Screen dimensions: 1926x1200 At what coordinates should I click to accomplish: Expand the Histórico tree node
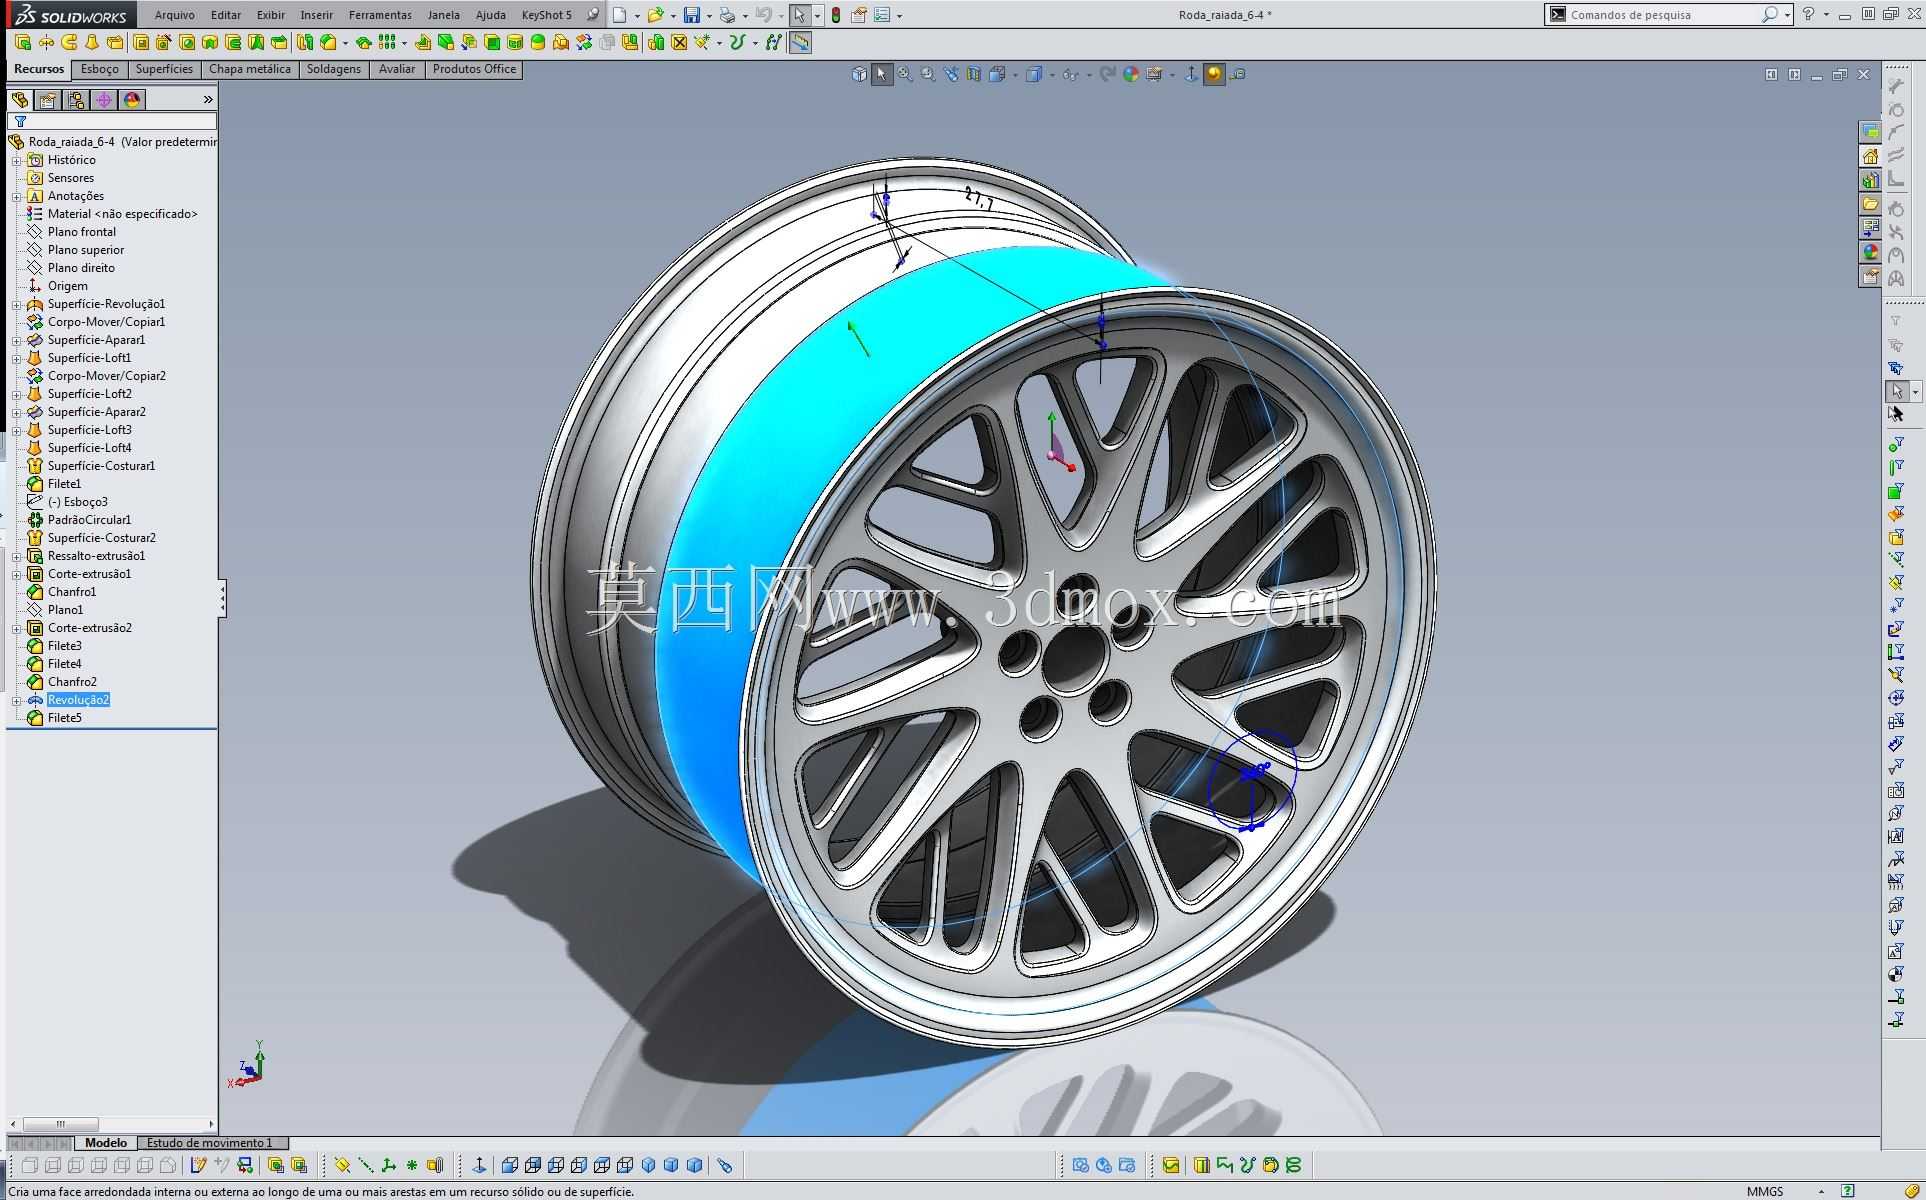[x=16, y=160]
